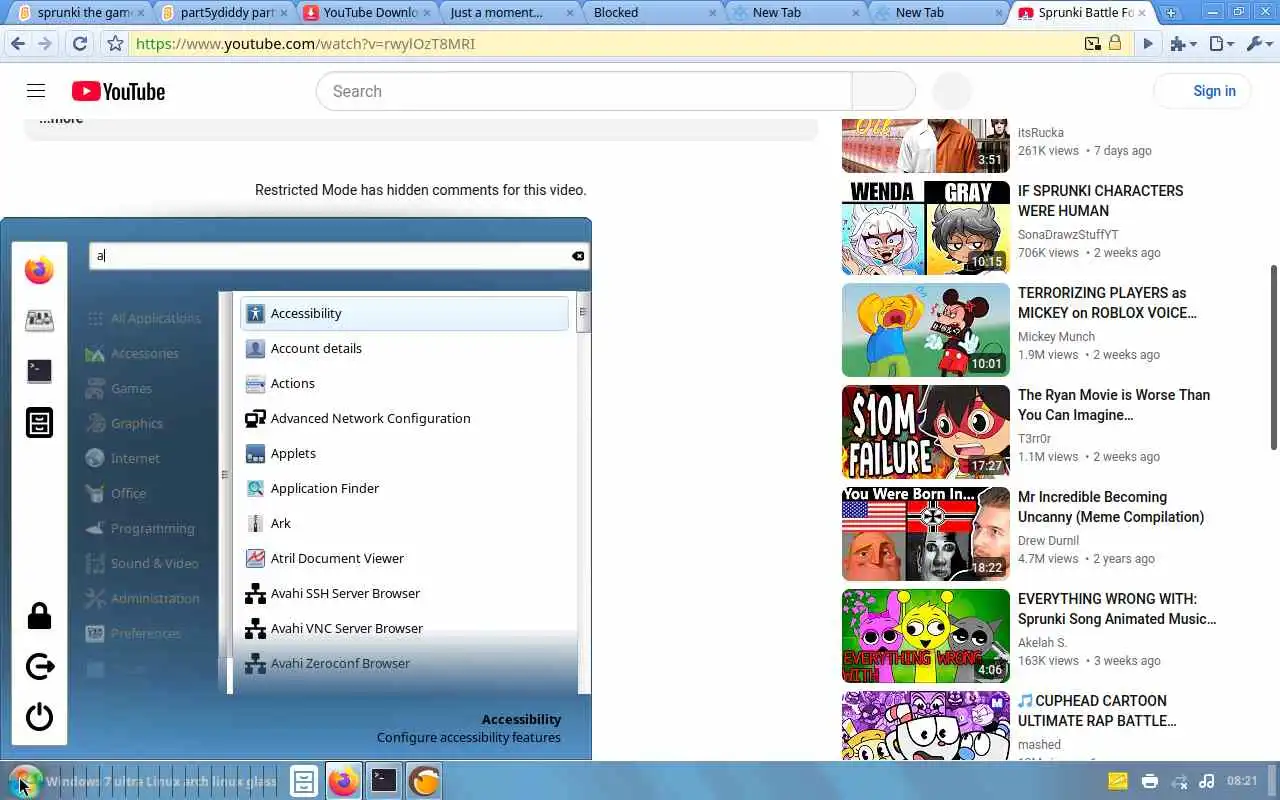Click the terminal icon in the taskbar
This screenshot has width=1280, height=800.
click(384, 781)
